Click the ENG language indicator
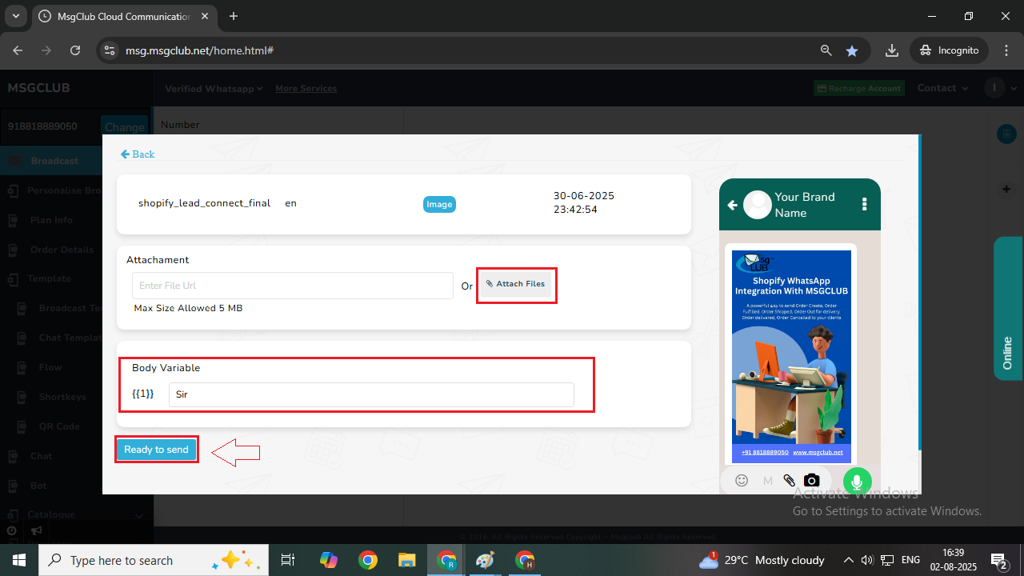The height and width of the screenshot is (576, 1024). 910,560
